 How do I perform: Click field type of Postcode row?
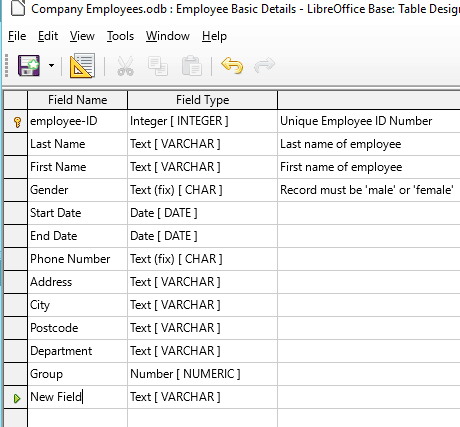(x=202, y=328)
